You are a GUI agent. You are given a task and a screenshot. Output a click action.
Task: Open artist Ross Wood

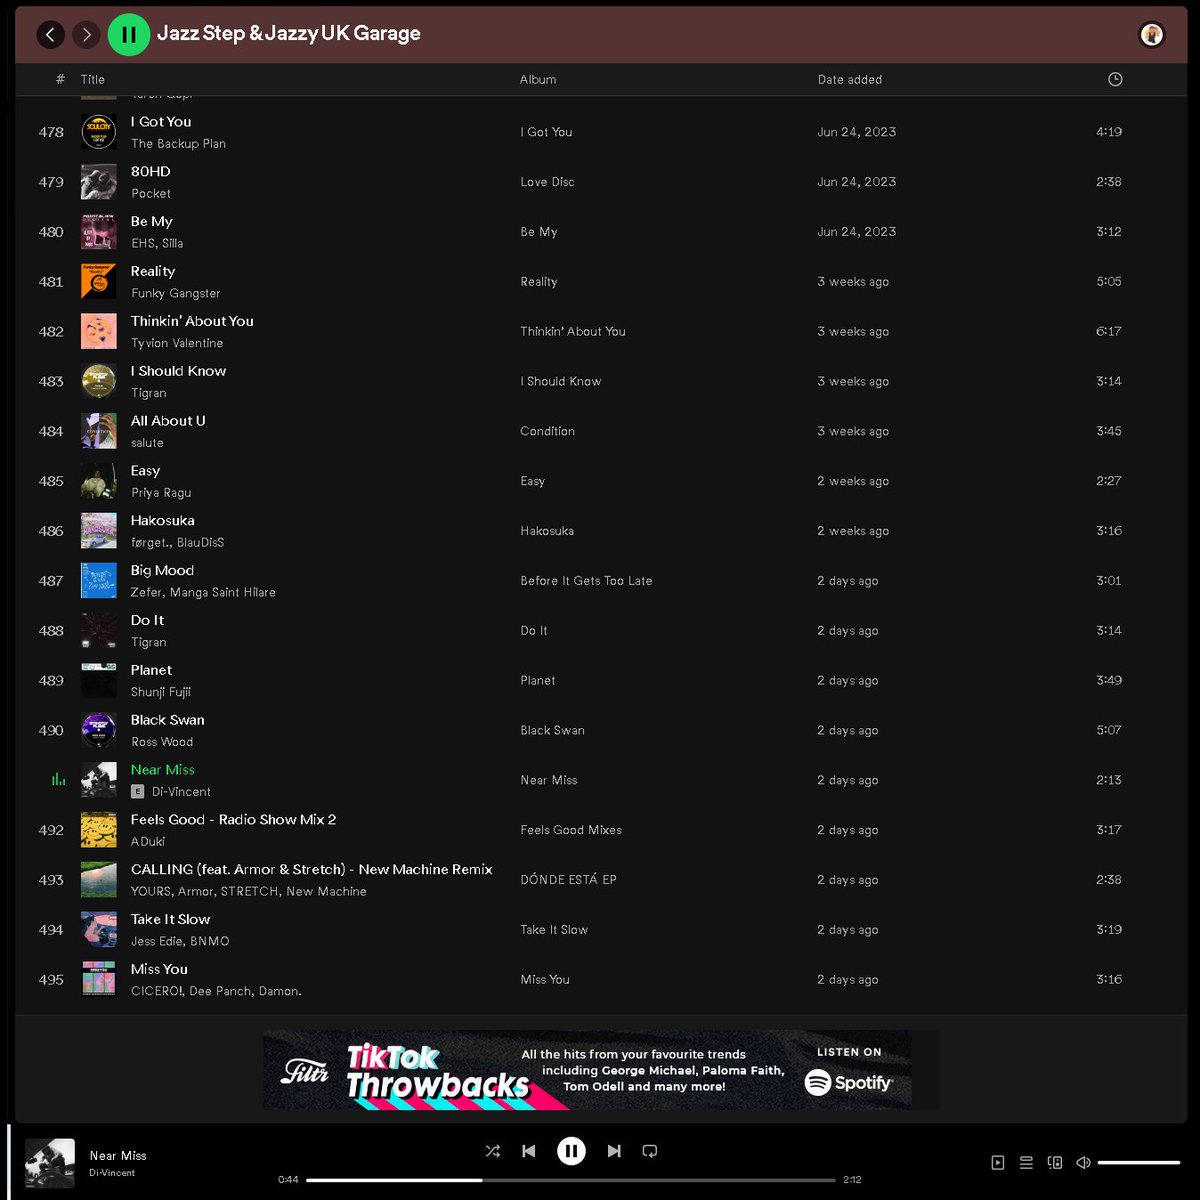[162, 742]
